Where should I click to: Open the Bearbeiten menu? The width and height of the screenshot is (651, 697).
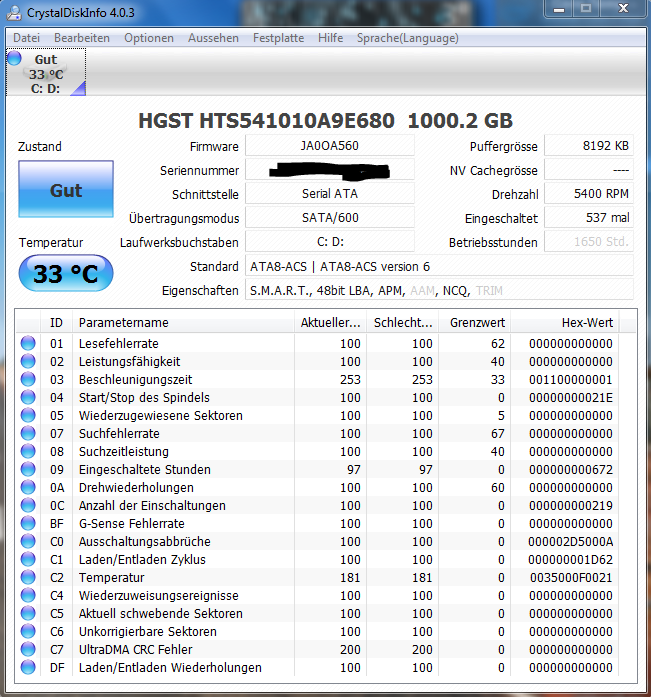(x=82, y=38)
